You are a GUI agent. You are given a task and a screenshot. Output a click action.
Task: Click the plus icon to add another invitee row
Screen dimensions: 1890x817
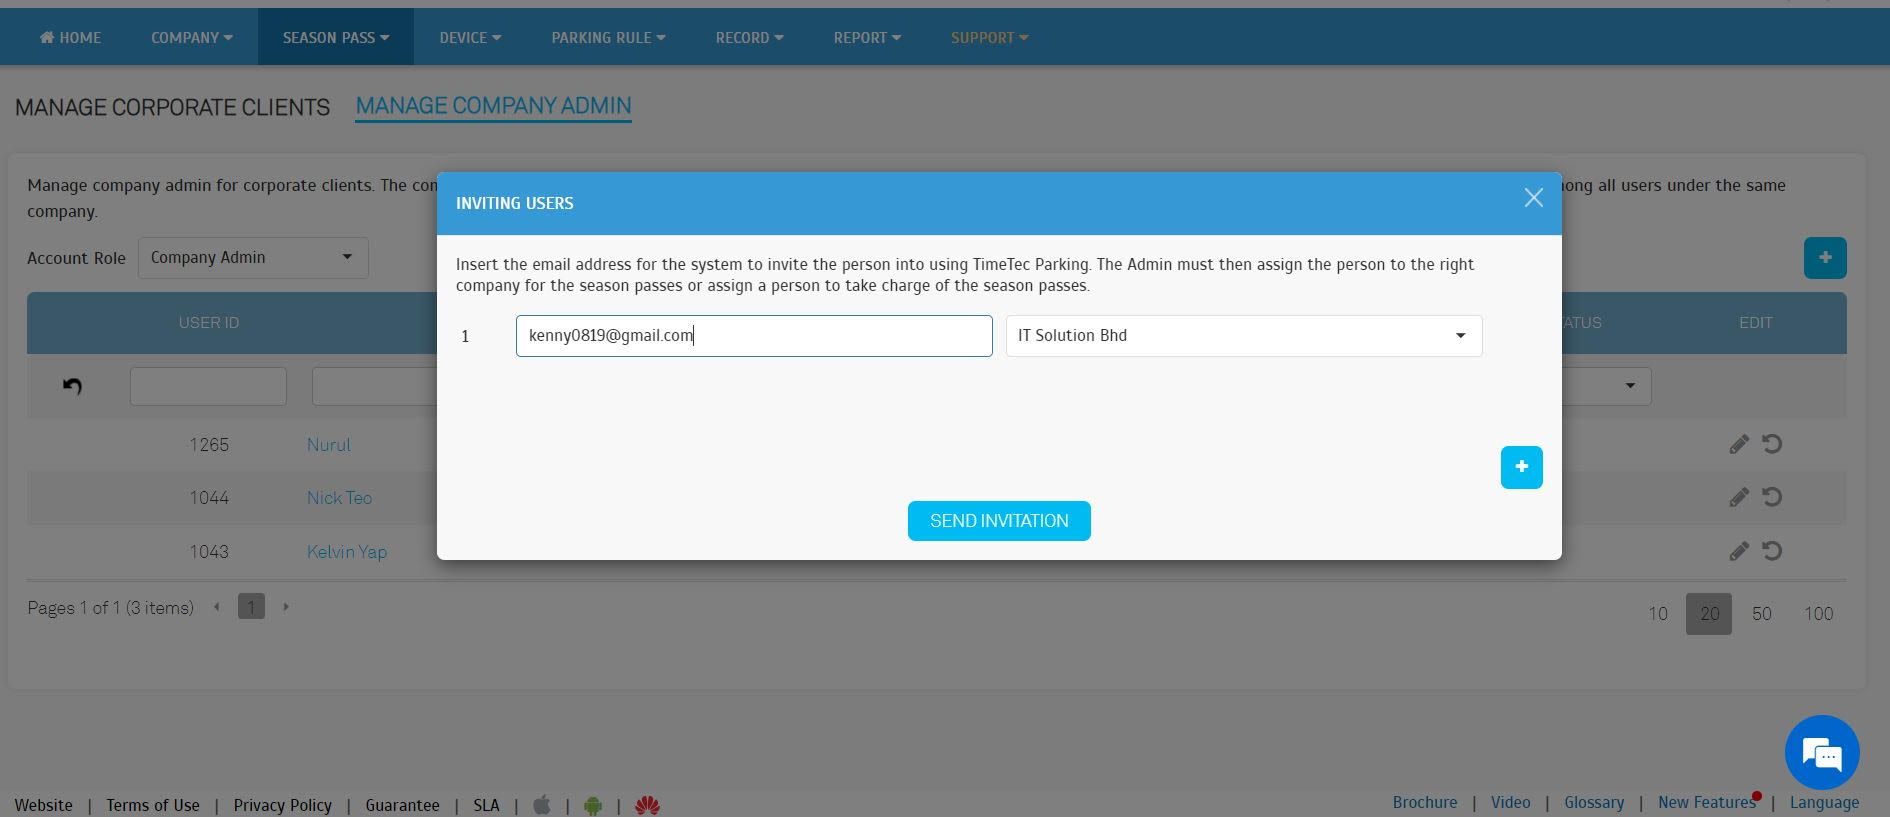click(x=1521, y=467)
